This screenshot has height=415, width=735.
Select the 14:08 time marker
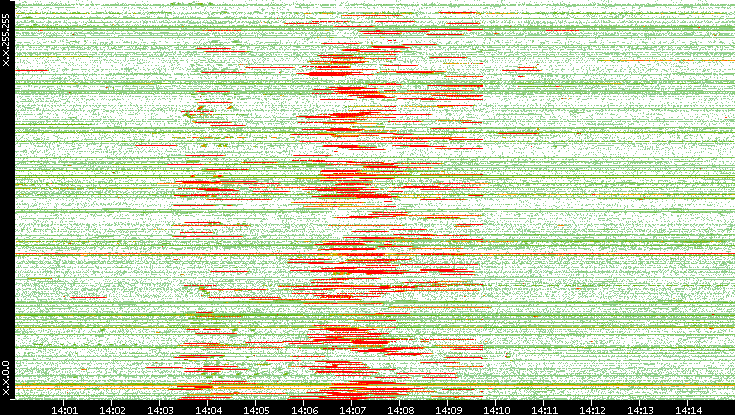pyautogui.click(x=400, y=408)
